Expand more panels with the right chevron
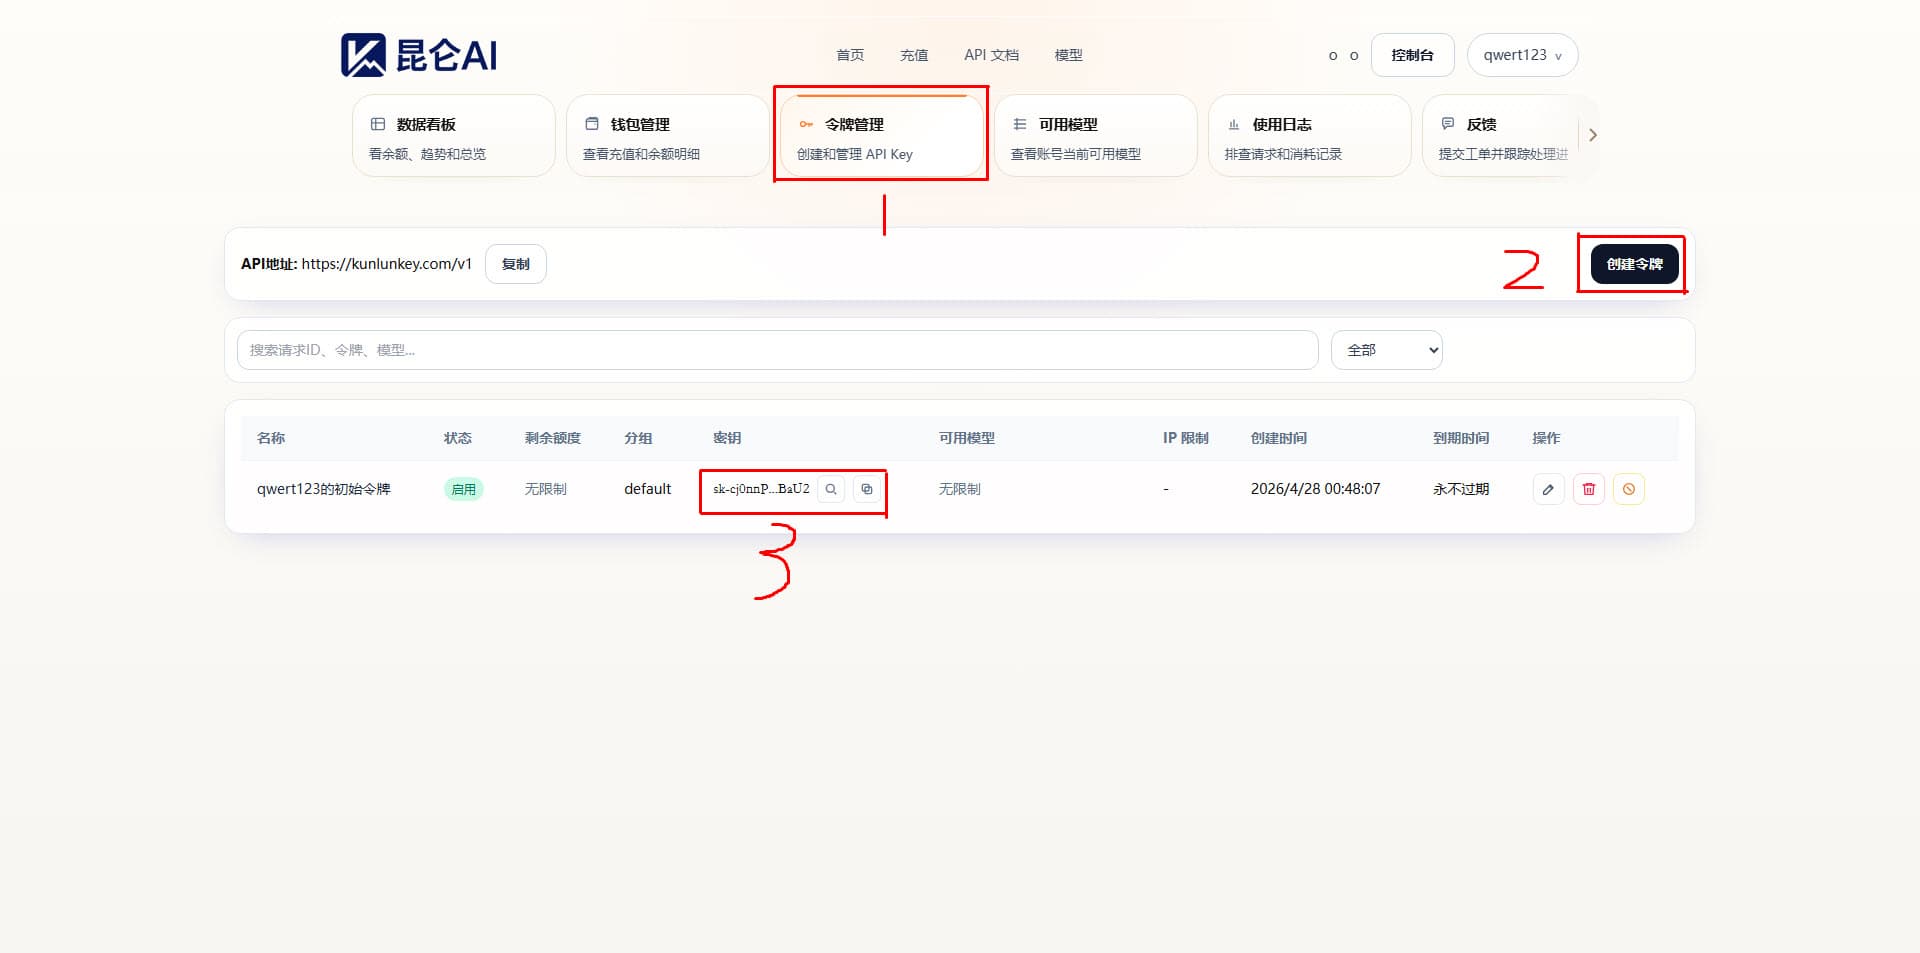The width and height of the screenshot is (1920, 953). click(x=1593, y=135)
